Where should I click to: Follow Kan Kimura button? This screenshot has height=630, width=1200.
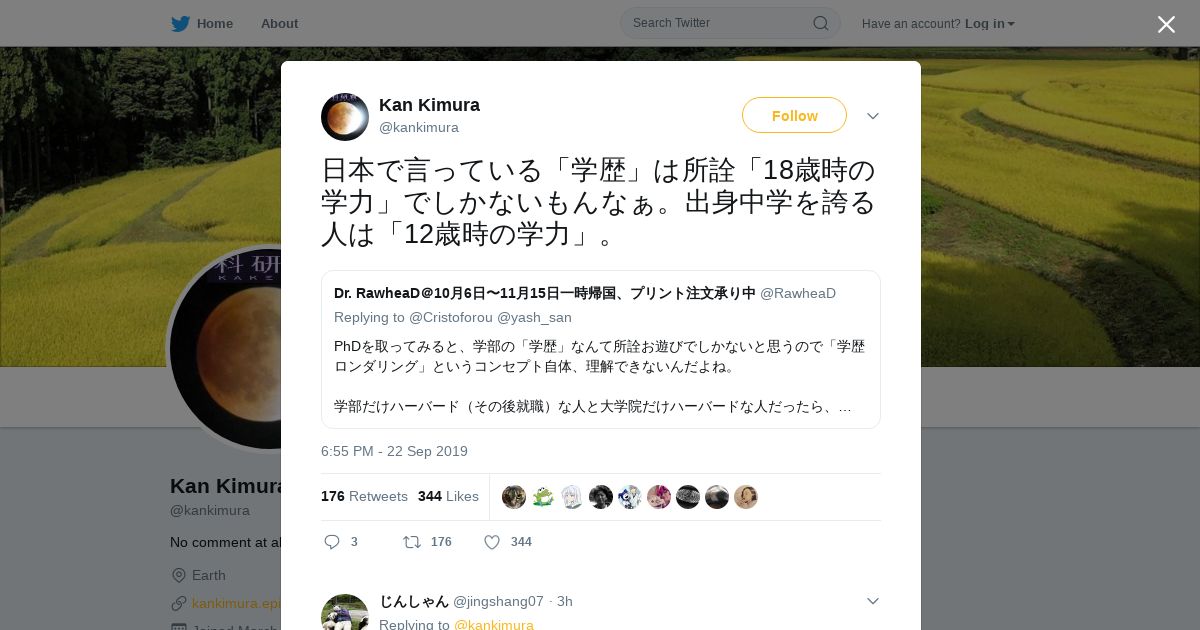tap(794, 115)
